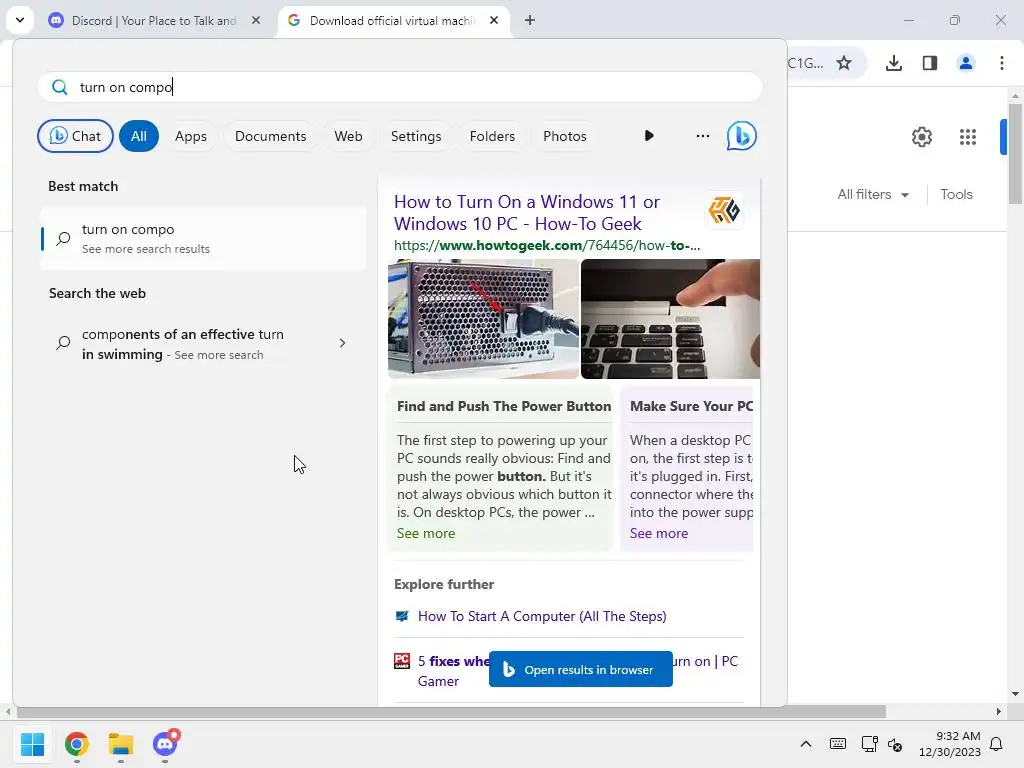Open Chrome three-dot menu

click(x=1001, y=63)
